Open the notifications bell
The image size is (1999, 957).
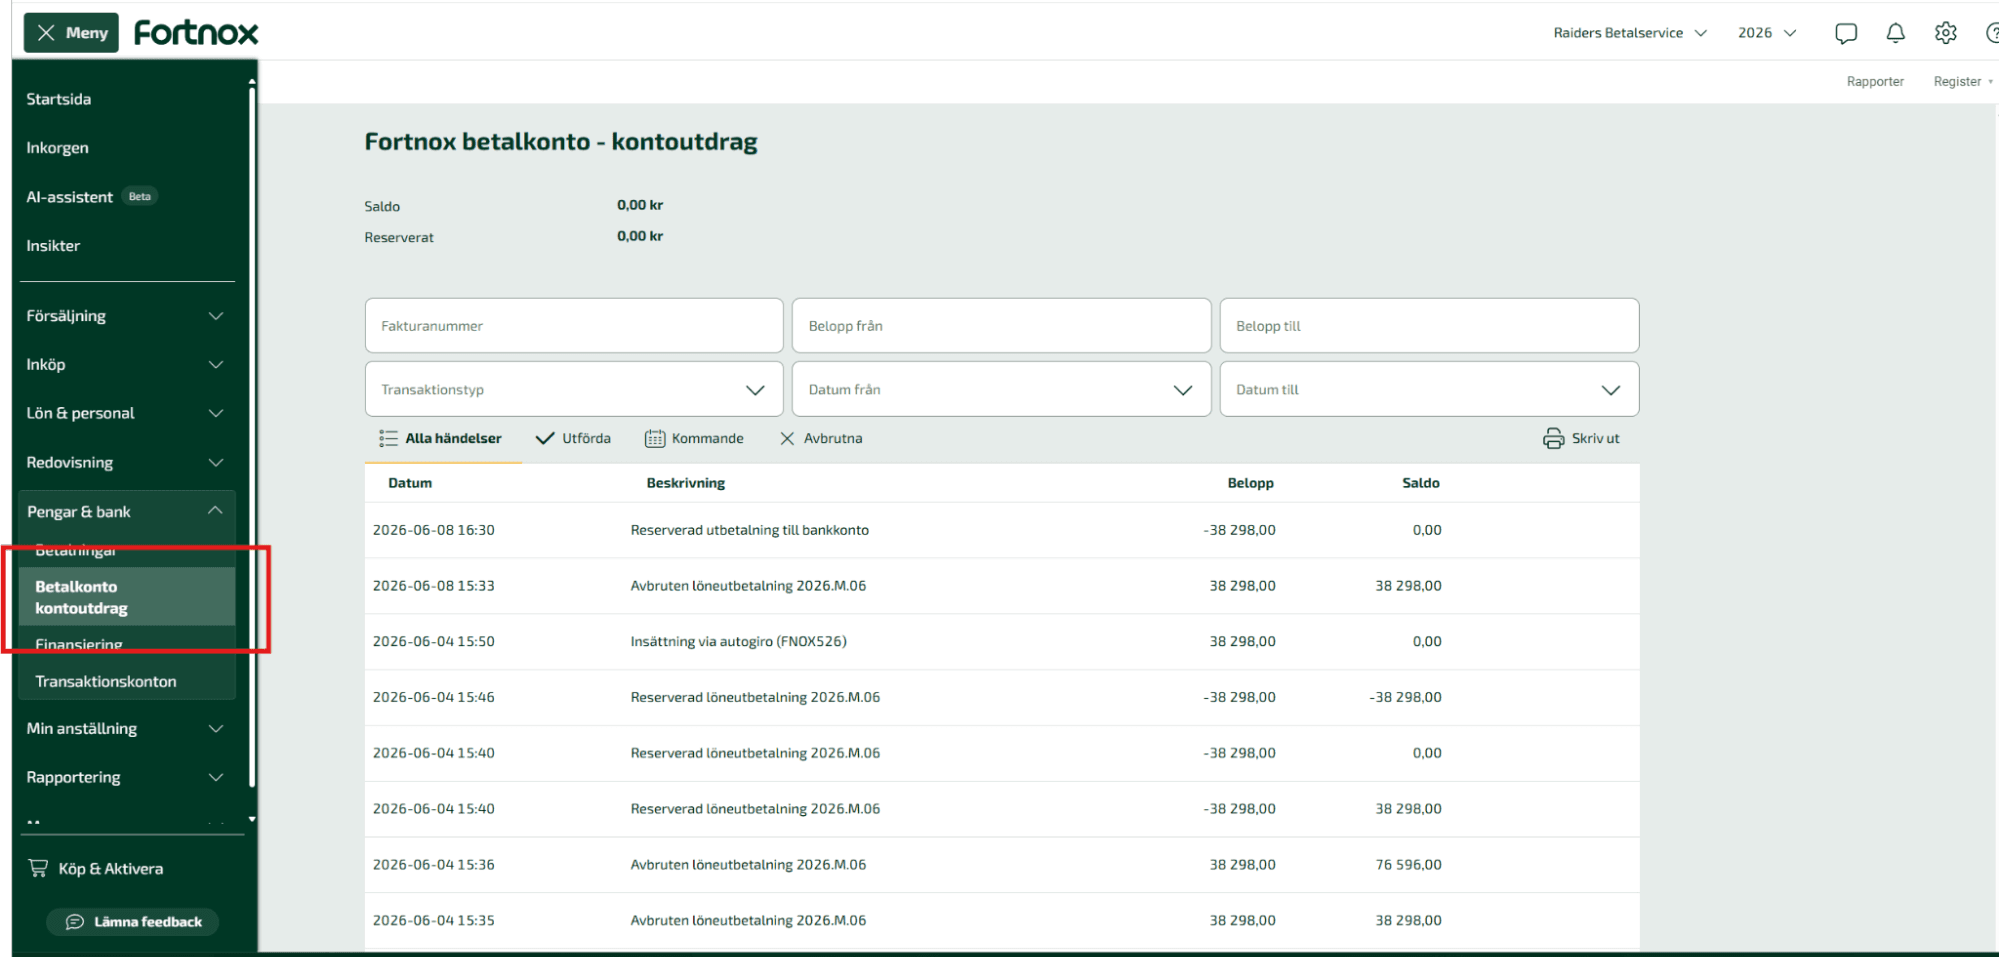tap(1895, 33)
